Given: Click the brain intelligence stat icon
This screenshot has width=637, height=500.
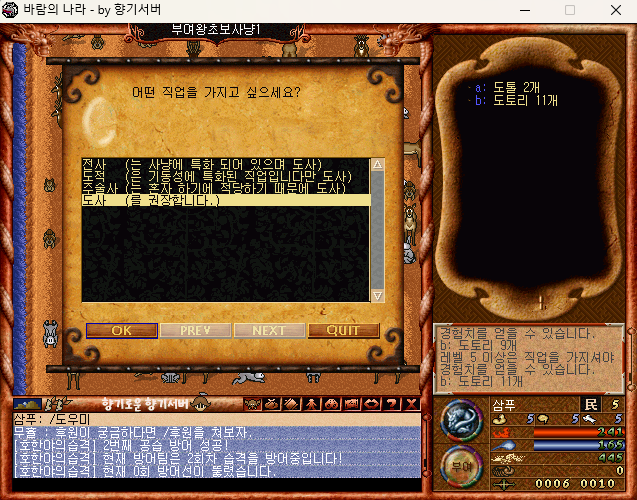Looking at the screenshot, I should coord(543,419).
